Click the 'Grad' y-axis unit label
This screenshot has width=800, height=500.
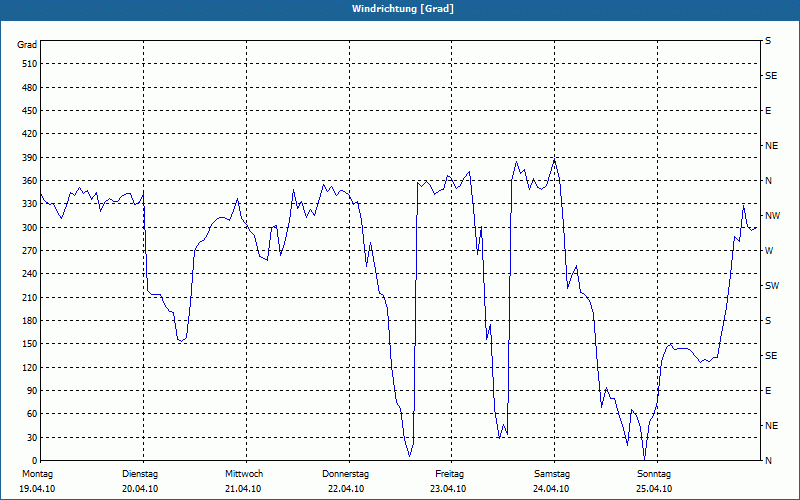(27, 45)
